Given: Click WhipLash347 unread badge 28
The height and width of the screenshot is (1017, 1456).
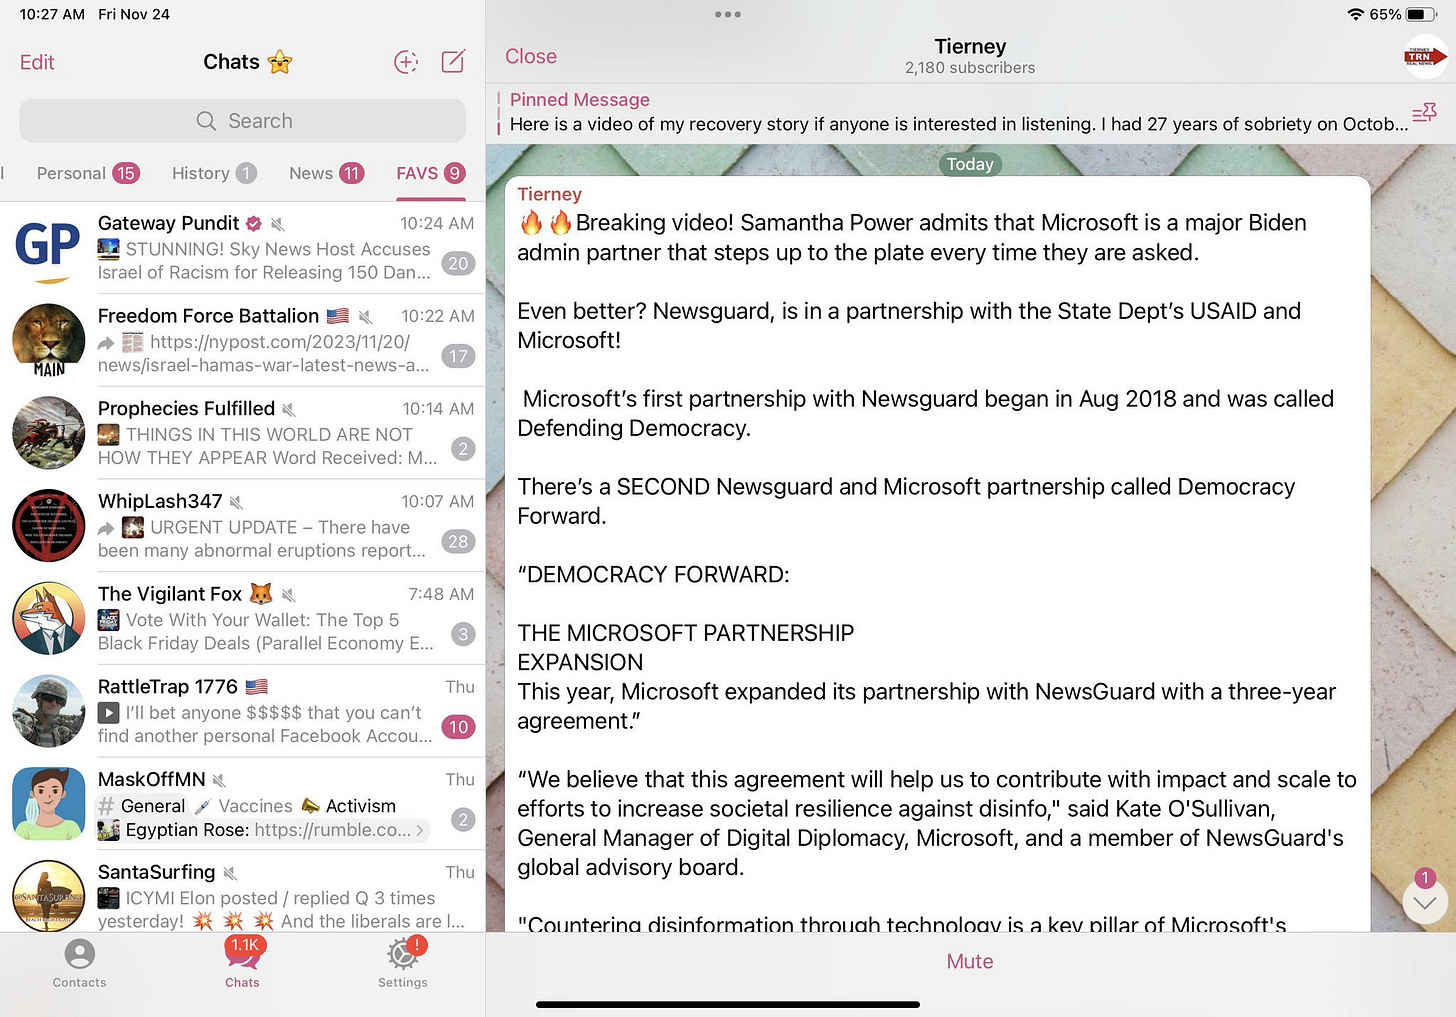Looking at the screenshot, I should (x=458, y=542).
